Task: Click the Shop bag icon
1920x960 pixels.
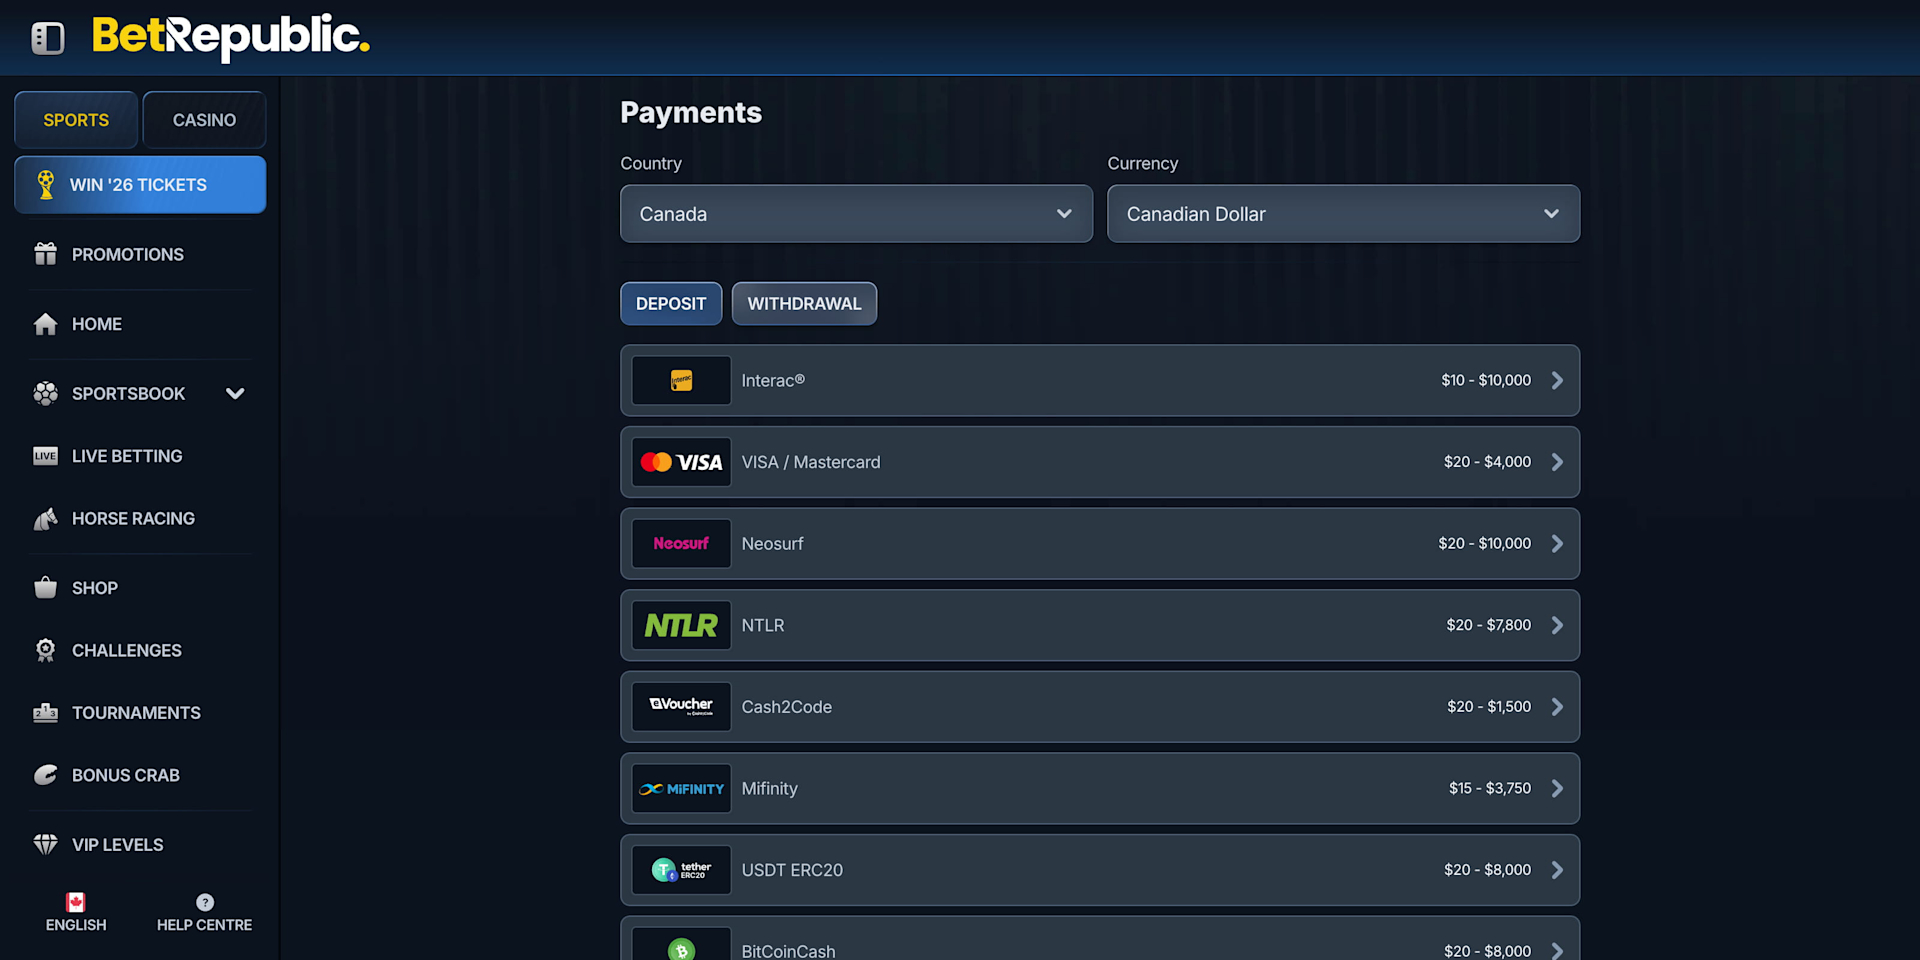Action: (x=46, y=588)
